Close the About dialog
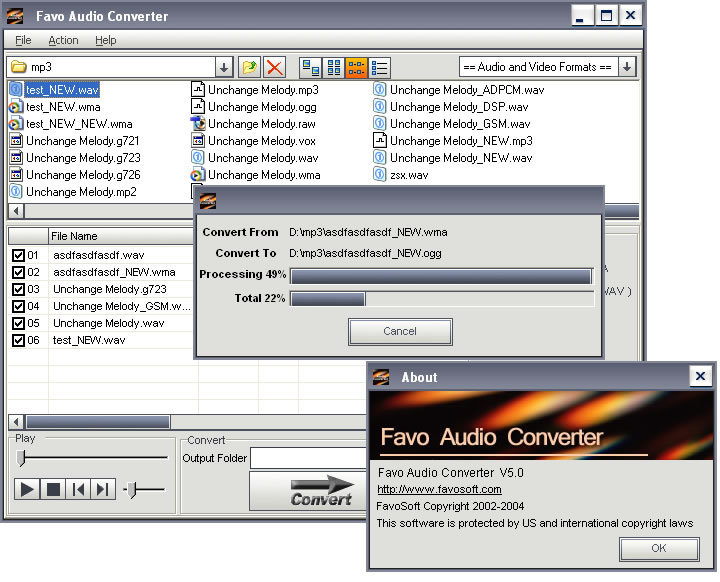This screenshot has width=720, height=582. (700, 376)
